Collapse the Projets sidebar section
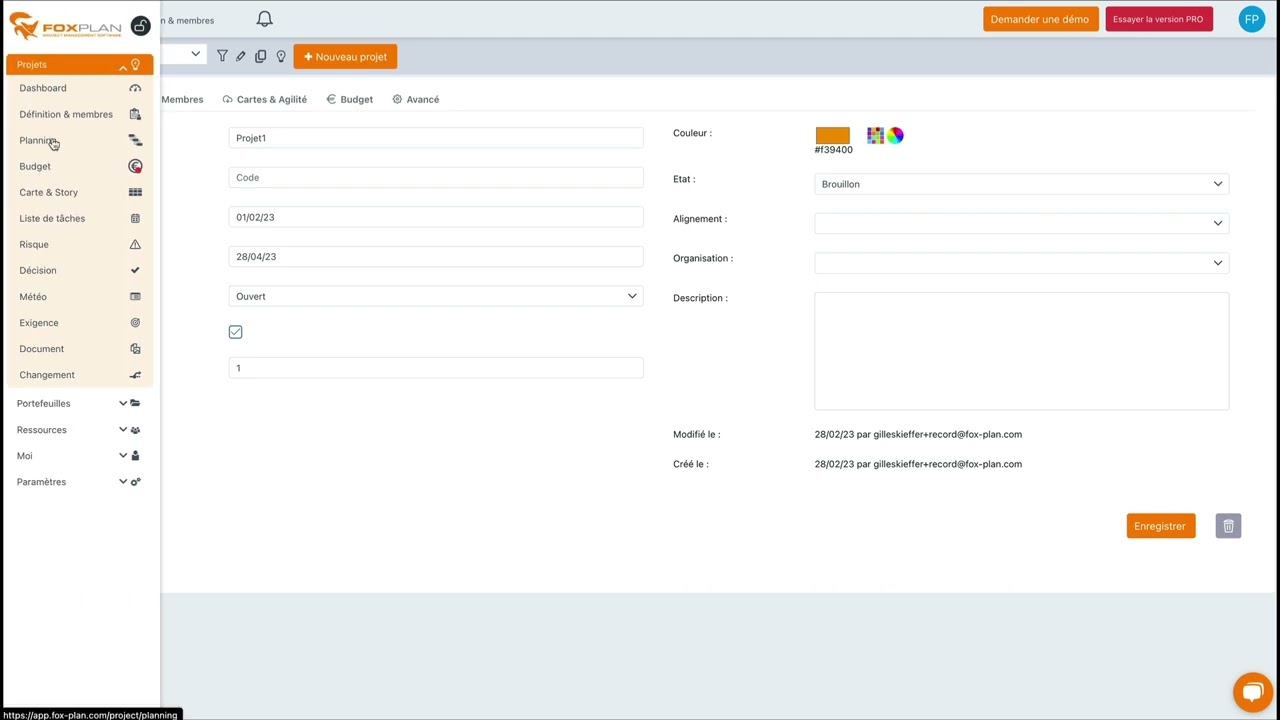Screen dimensions: 1280x720 tap(79, 64)
